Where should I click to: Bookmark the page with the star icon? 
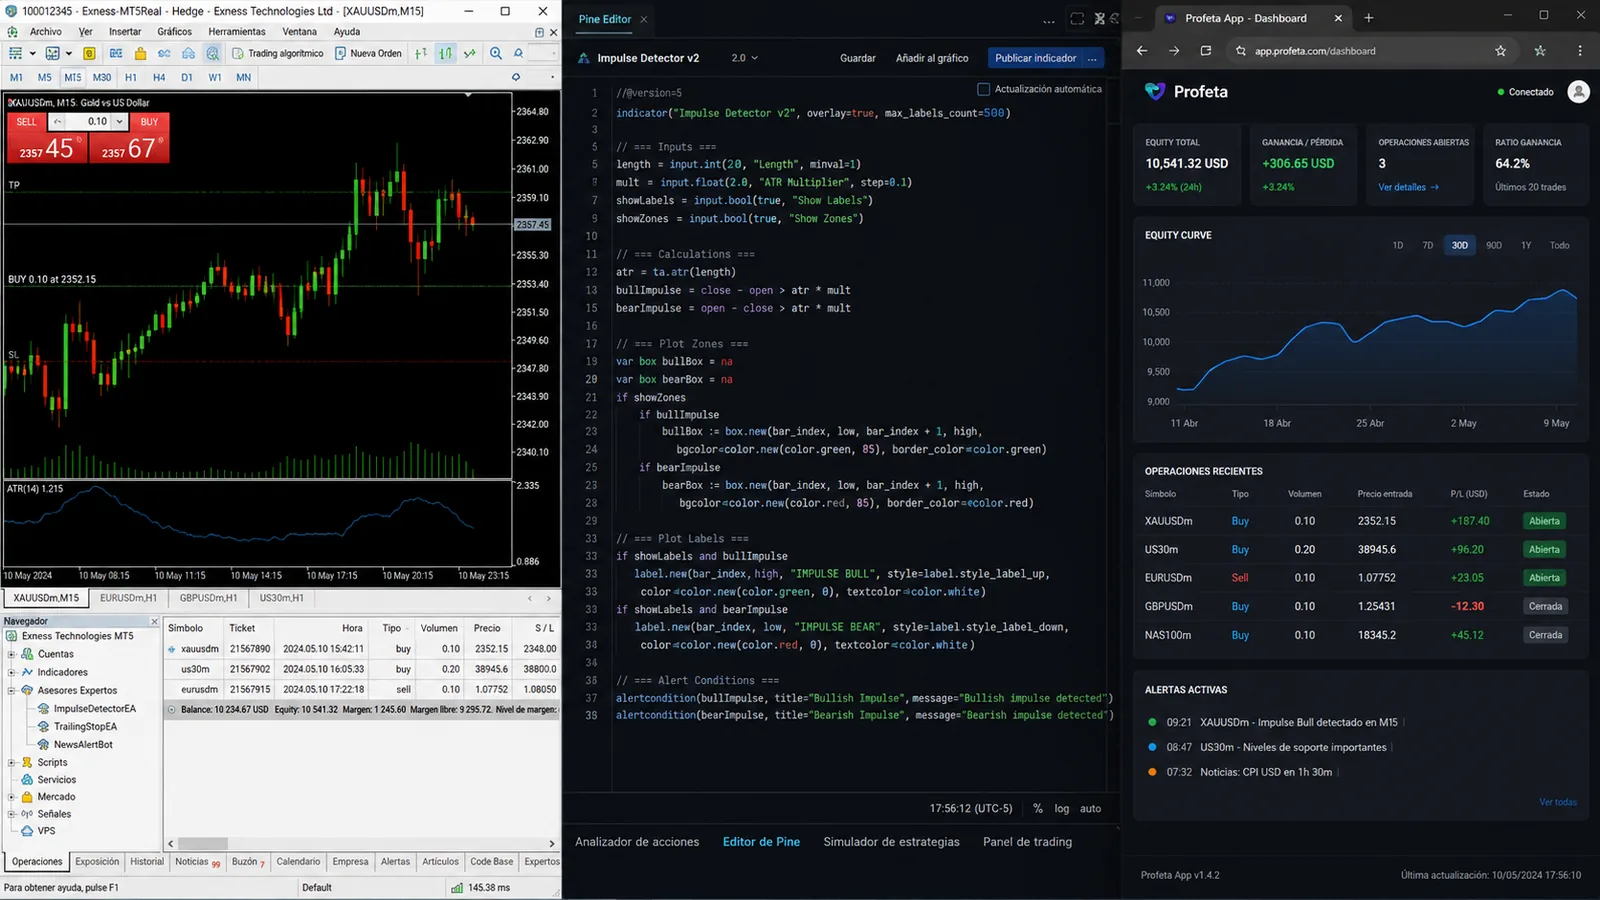[x=1500, y=50]
